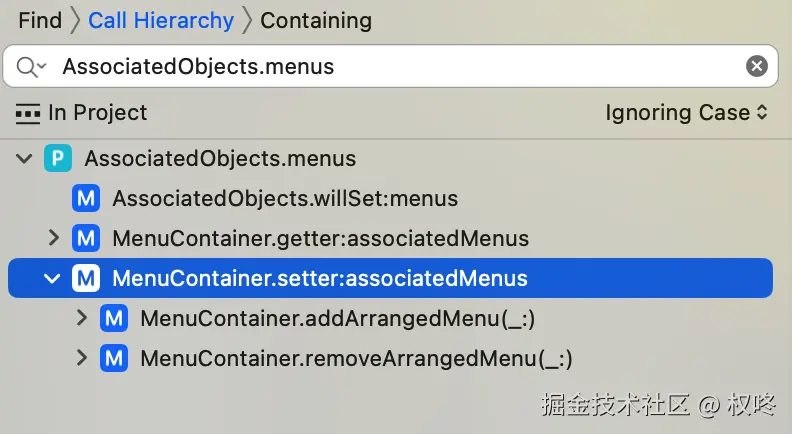Click the M icon of MenuContainer.setter:associatedMenus
Viewport: 792px width, 434px height.
point(86,278)
